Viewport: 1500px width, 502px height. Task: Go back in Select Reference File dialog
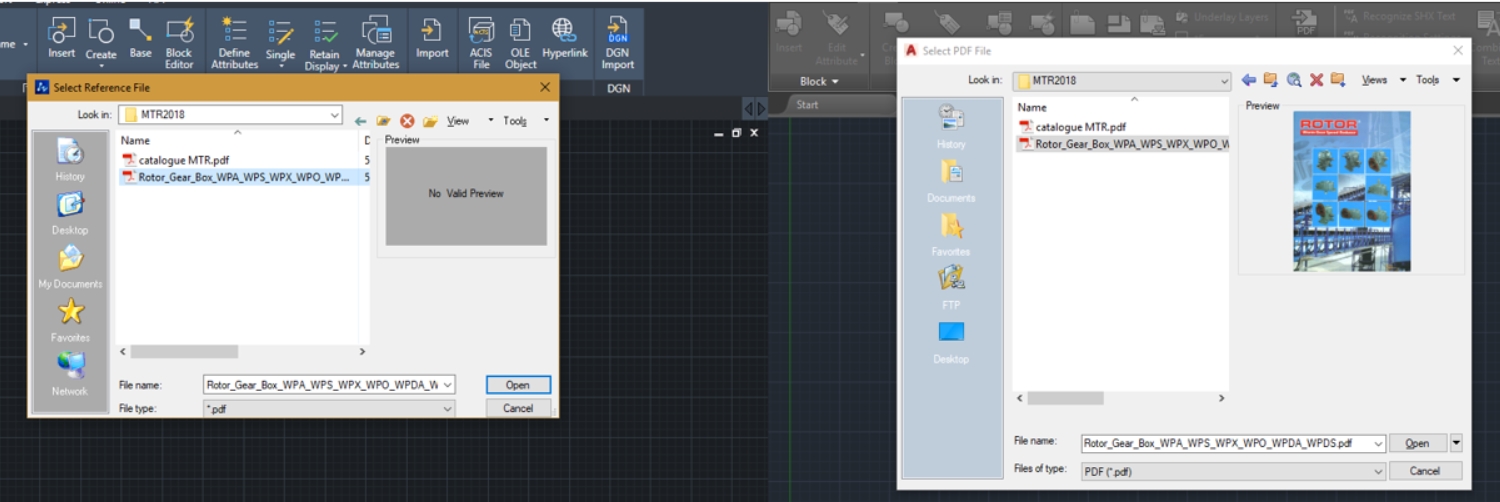pyautogui.click(x=360, y=121)
